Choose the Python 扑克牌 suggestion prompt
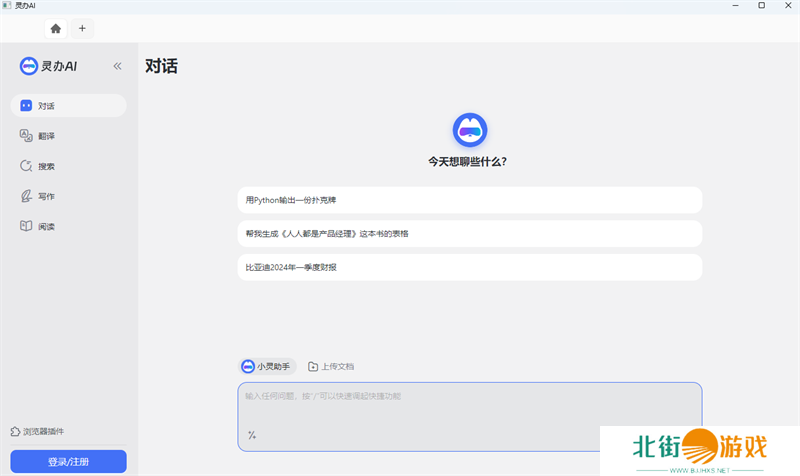Viewport: 800px width, 476px height. tap(469, 200)
